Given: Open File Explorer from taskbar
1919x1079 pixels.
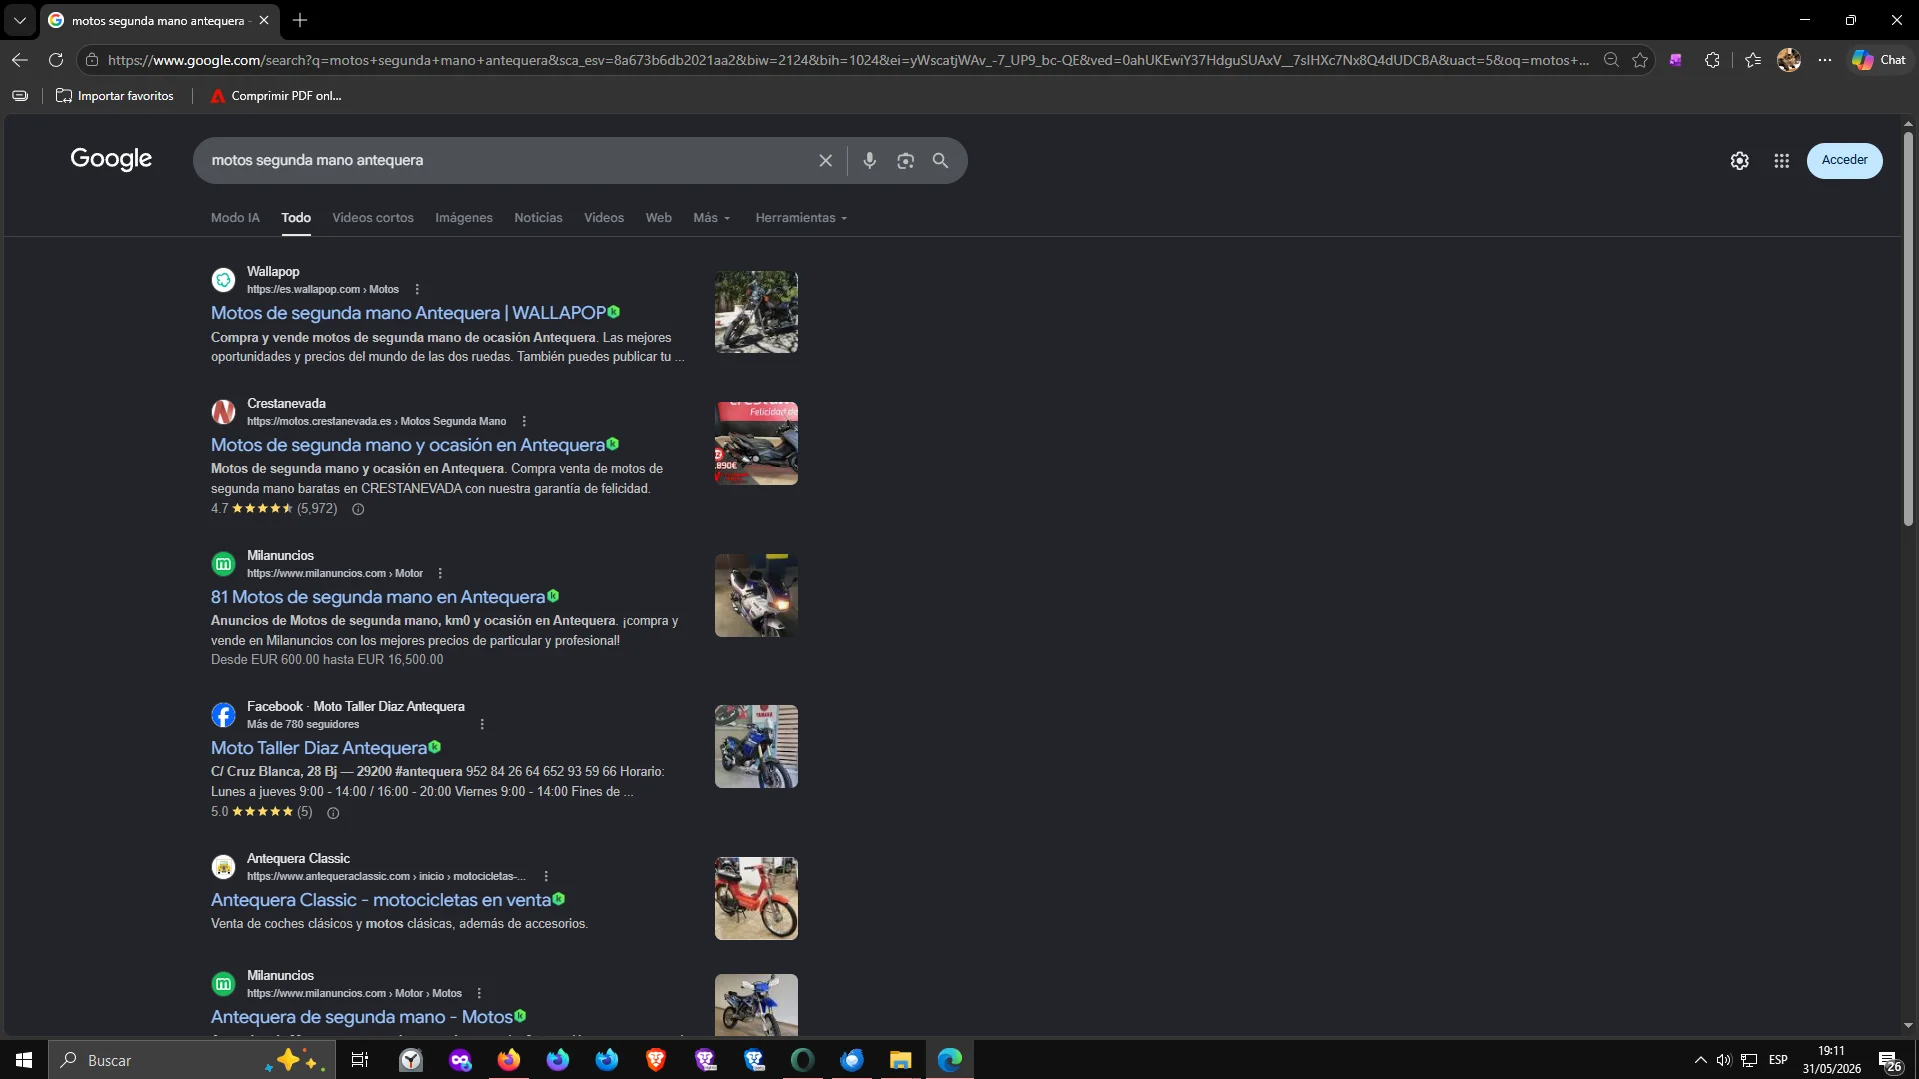Looking at the screenshot, I should coord(900,1060).
